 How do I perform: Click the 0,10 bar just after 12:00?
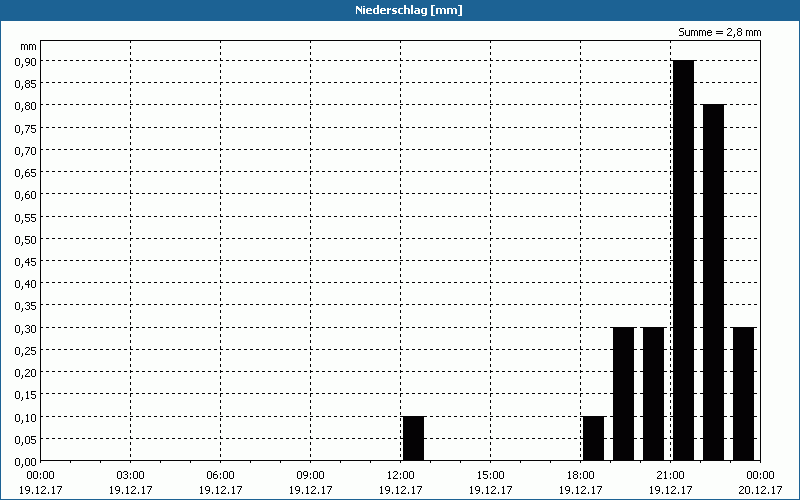point(414,439)
